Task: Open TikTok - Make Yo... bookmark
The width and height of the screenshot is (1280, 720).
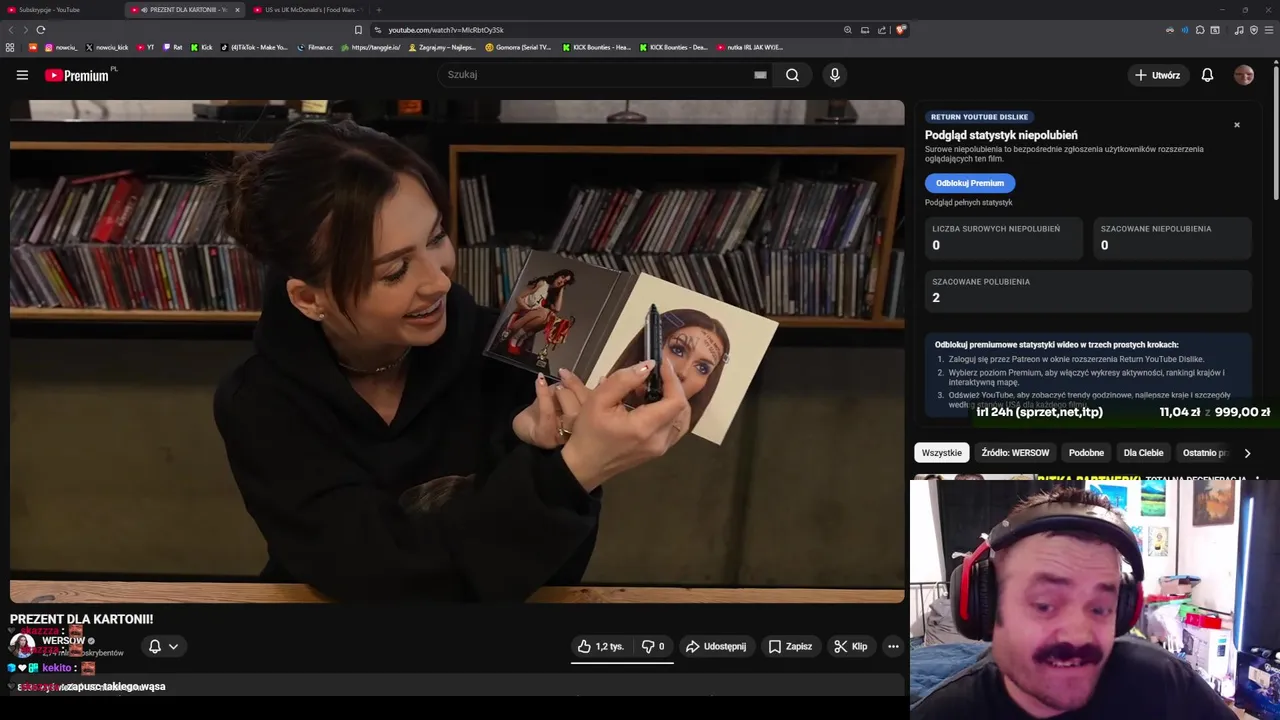Action: coord(254,47)
